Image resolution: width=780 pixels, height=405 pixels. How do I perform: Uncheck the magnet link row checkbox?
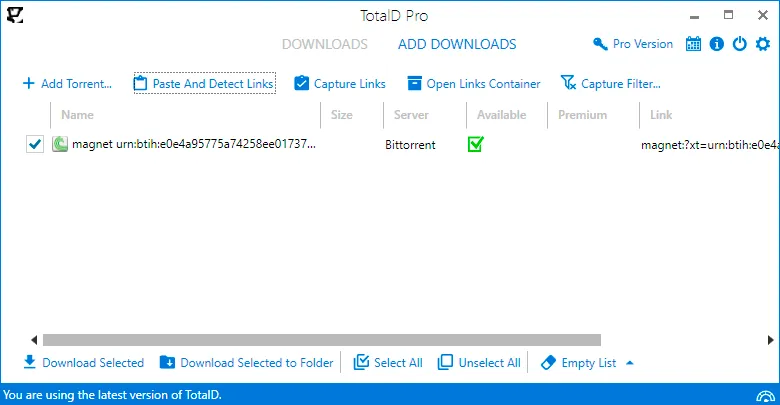[x=35, y=144]
